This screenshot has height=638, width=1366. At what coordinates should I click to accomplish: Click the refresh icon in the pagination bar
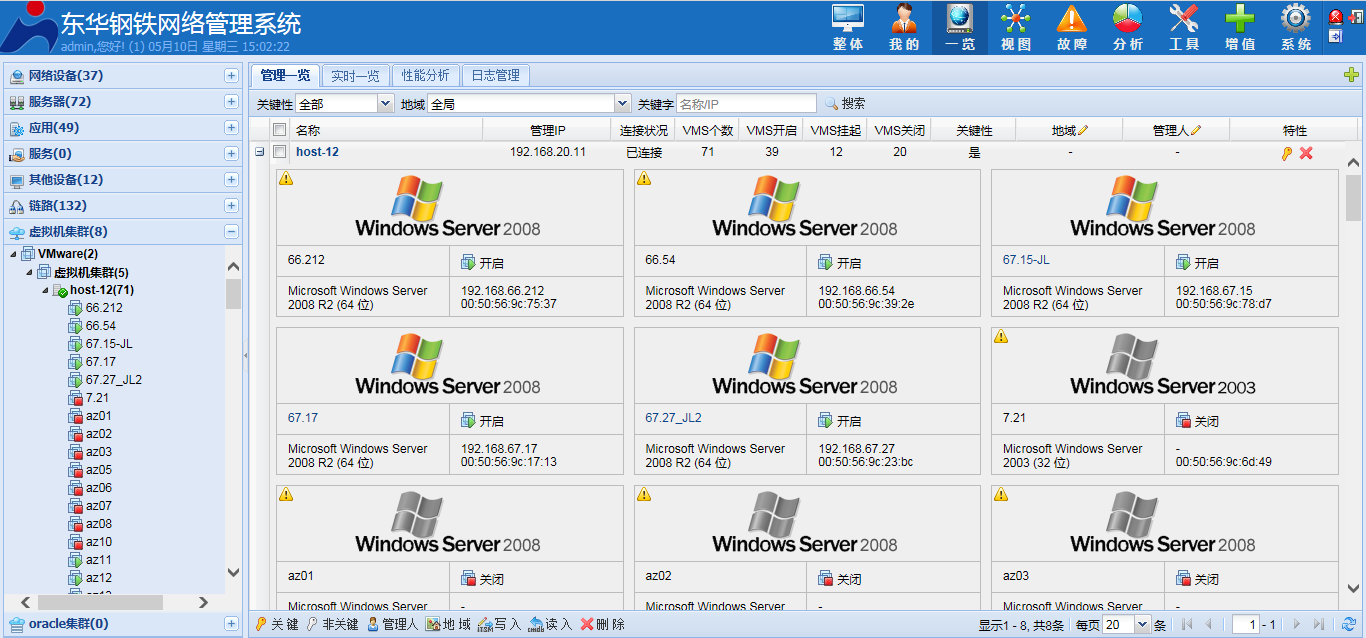(1349, 624)
